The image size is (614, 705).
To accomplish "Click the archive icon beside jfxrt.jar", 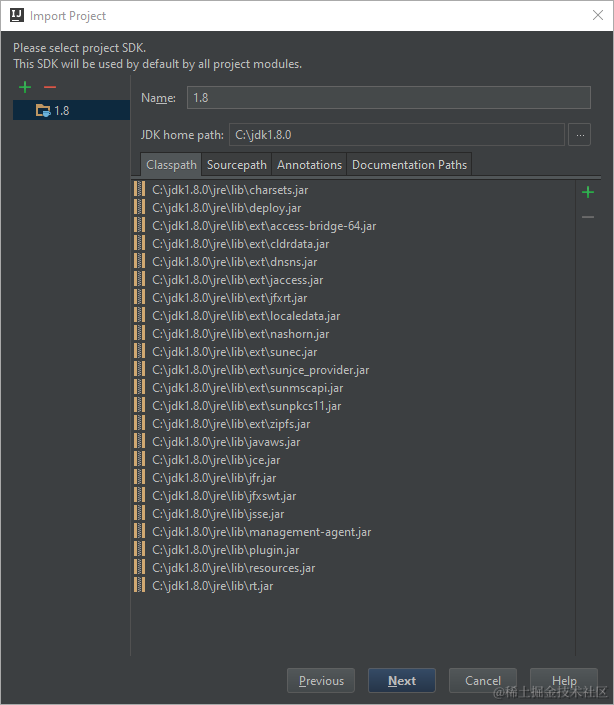I will tap(139, 297).
